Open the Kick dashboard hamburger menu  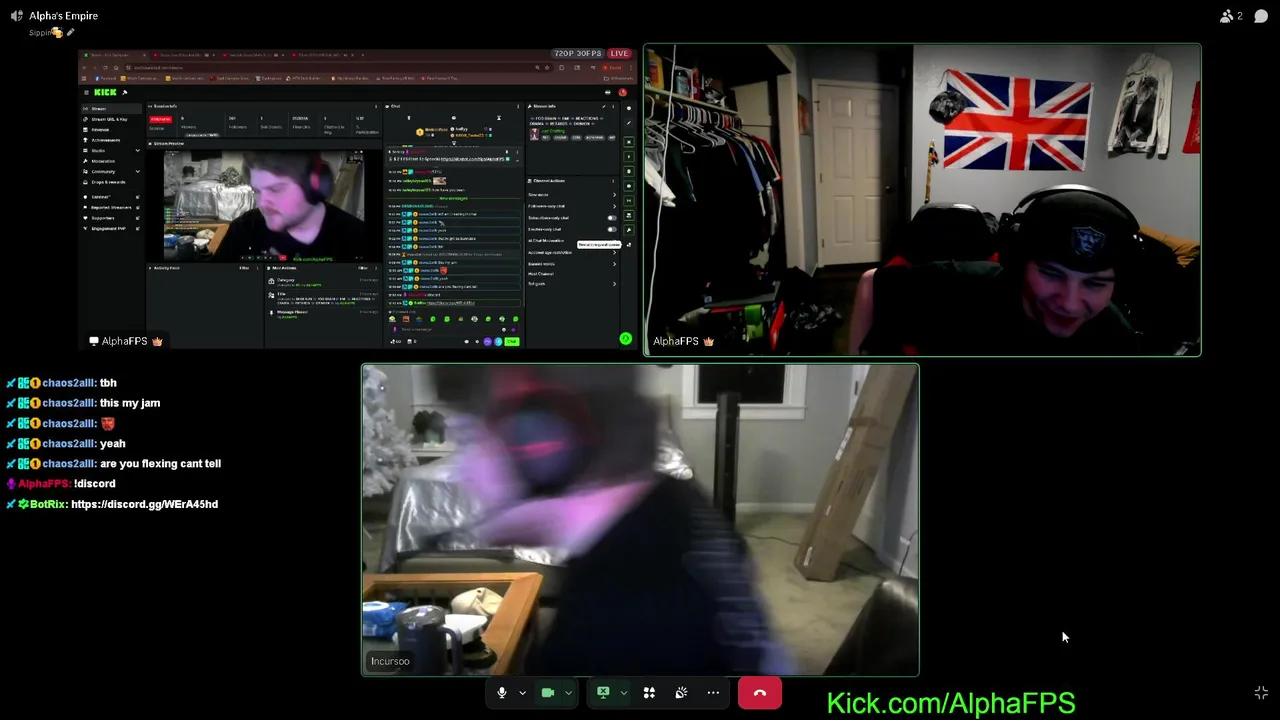[x=86, y=92]
